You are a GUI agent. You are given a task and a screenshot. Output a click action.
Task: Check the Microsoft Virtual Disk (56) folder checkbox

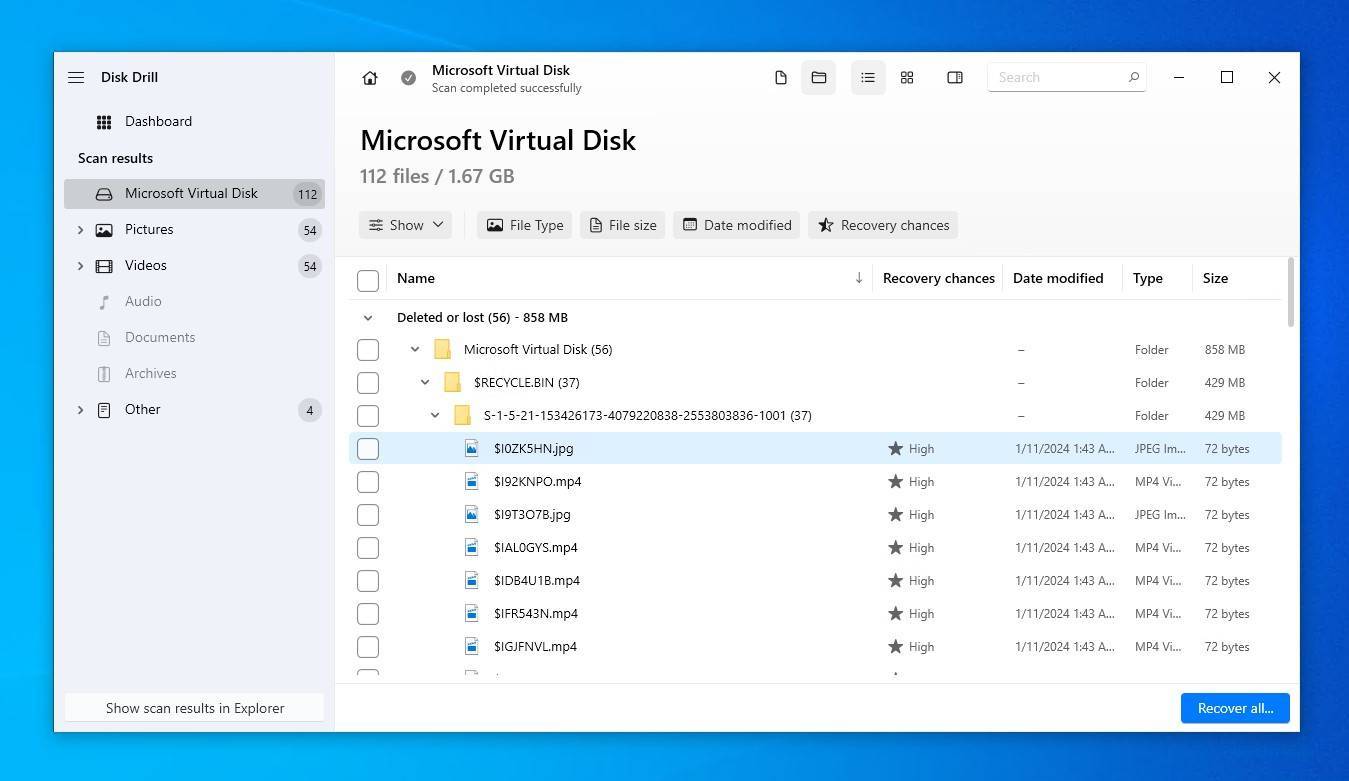(368, 350)
